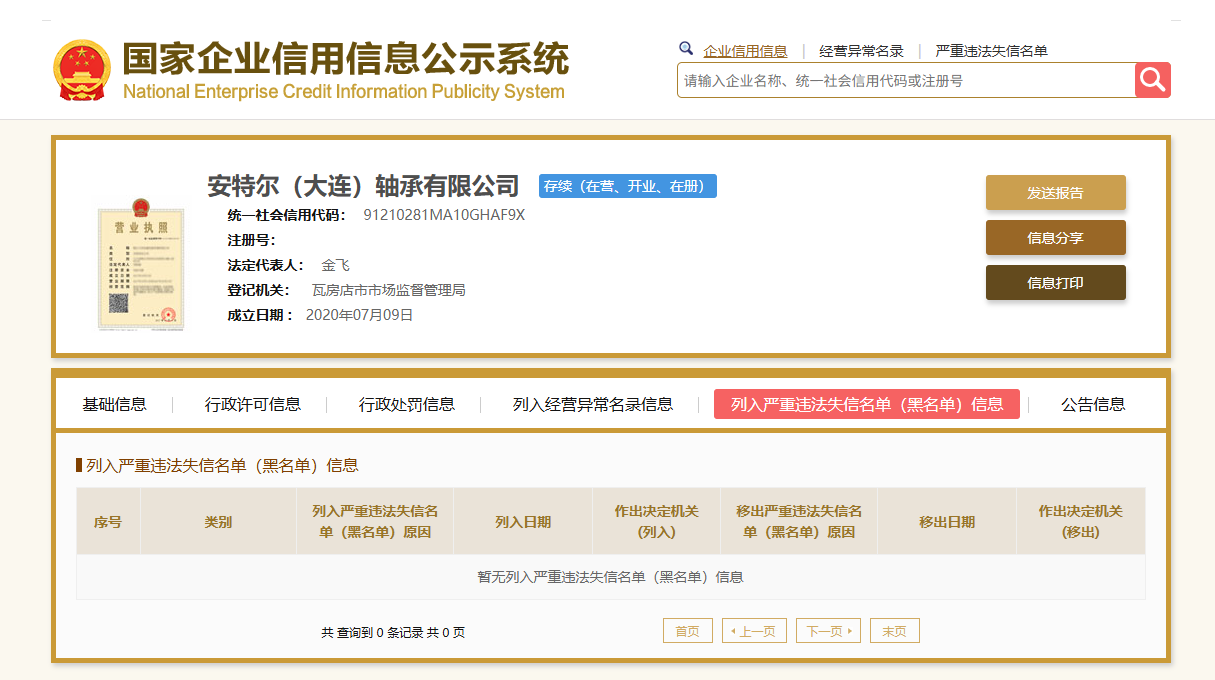The height and width of the screenshot is (680, 1215).
Task: Click the company name 安特尔（大连）轴承有限公司
Action: [364, 186]
